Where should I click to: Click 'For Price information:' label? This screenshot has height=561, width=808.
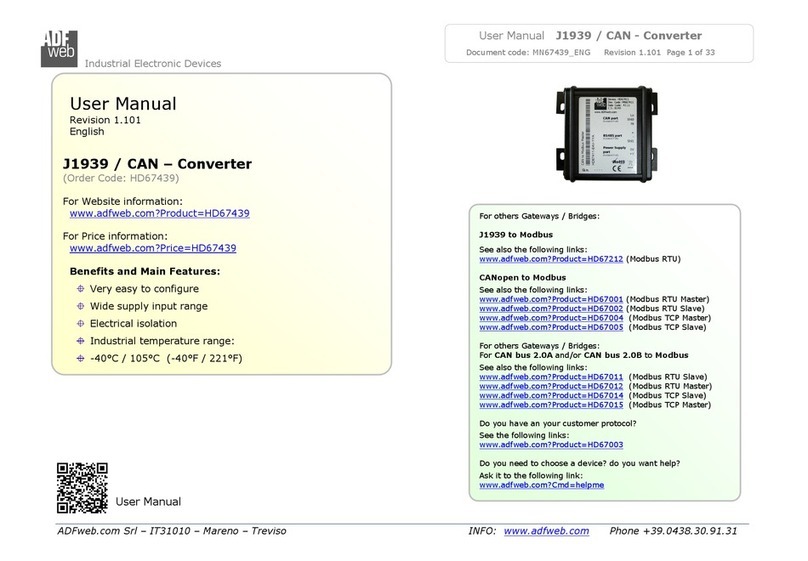click(x=115, y=236)
